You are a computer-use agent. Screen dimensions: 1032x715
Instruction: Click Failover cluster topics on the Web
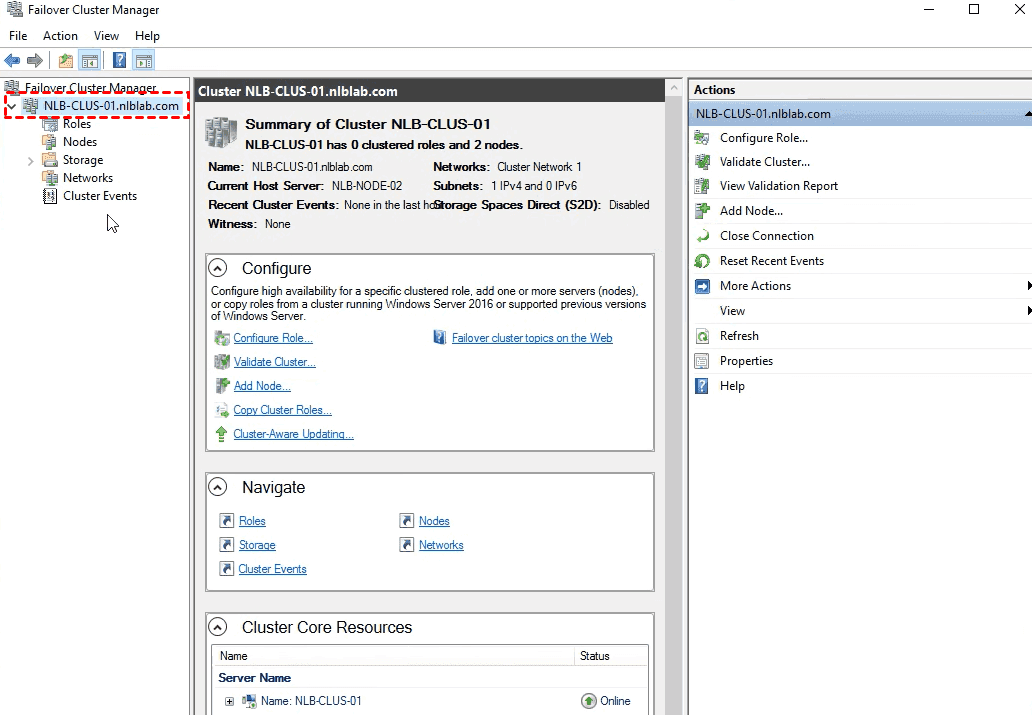click(x=531, y=338)
